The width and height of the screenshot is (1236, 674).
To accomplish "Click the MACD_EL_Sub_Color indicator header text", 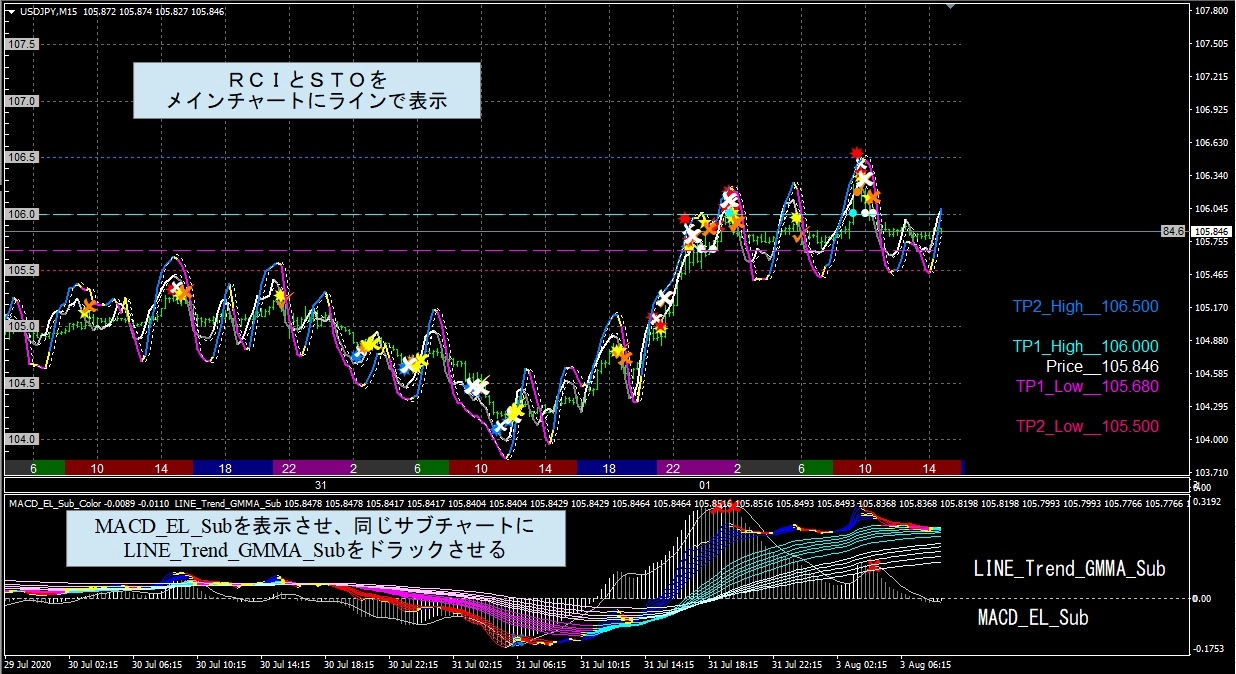I will coord(53,502).
